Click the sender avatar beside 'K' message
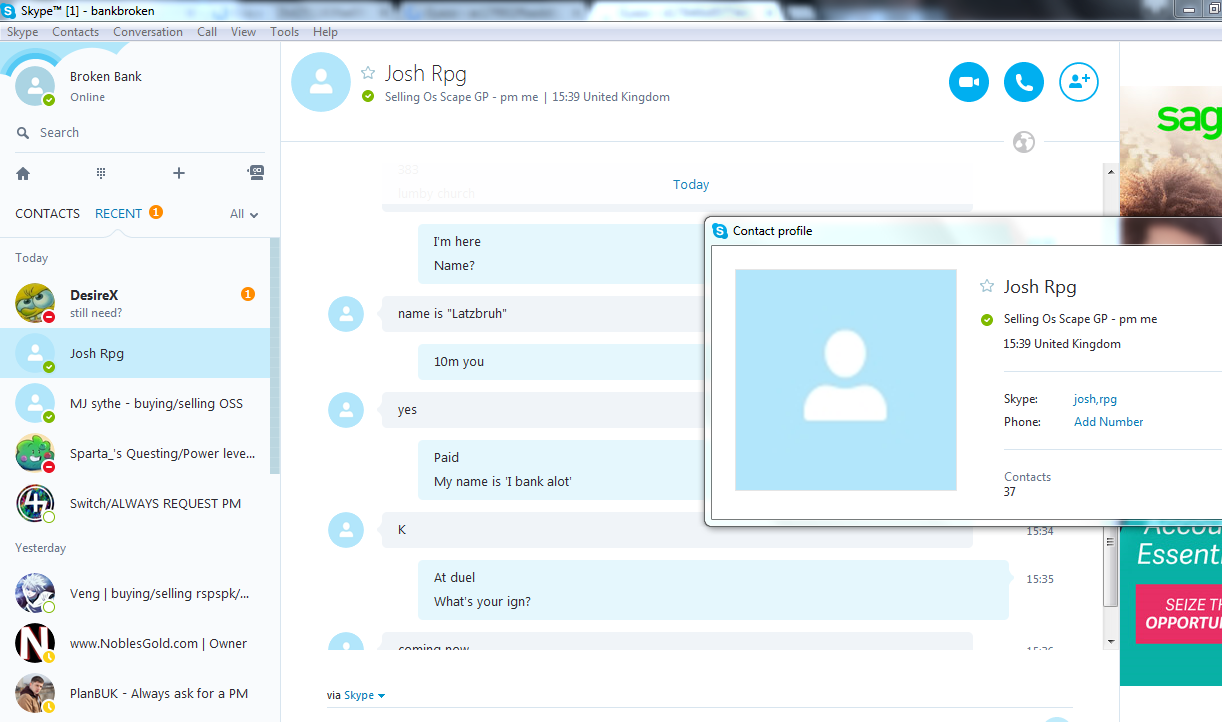The width and height of the screenshot is (1222, 722). [x=346, y=530]
